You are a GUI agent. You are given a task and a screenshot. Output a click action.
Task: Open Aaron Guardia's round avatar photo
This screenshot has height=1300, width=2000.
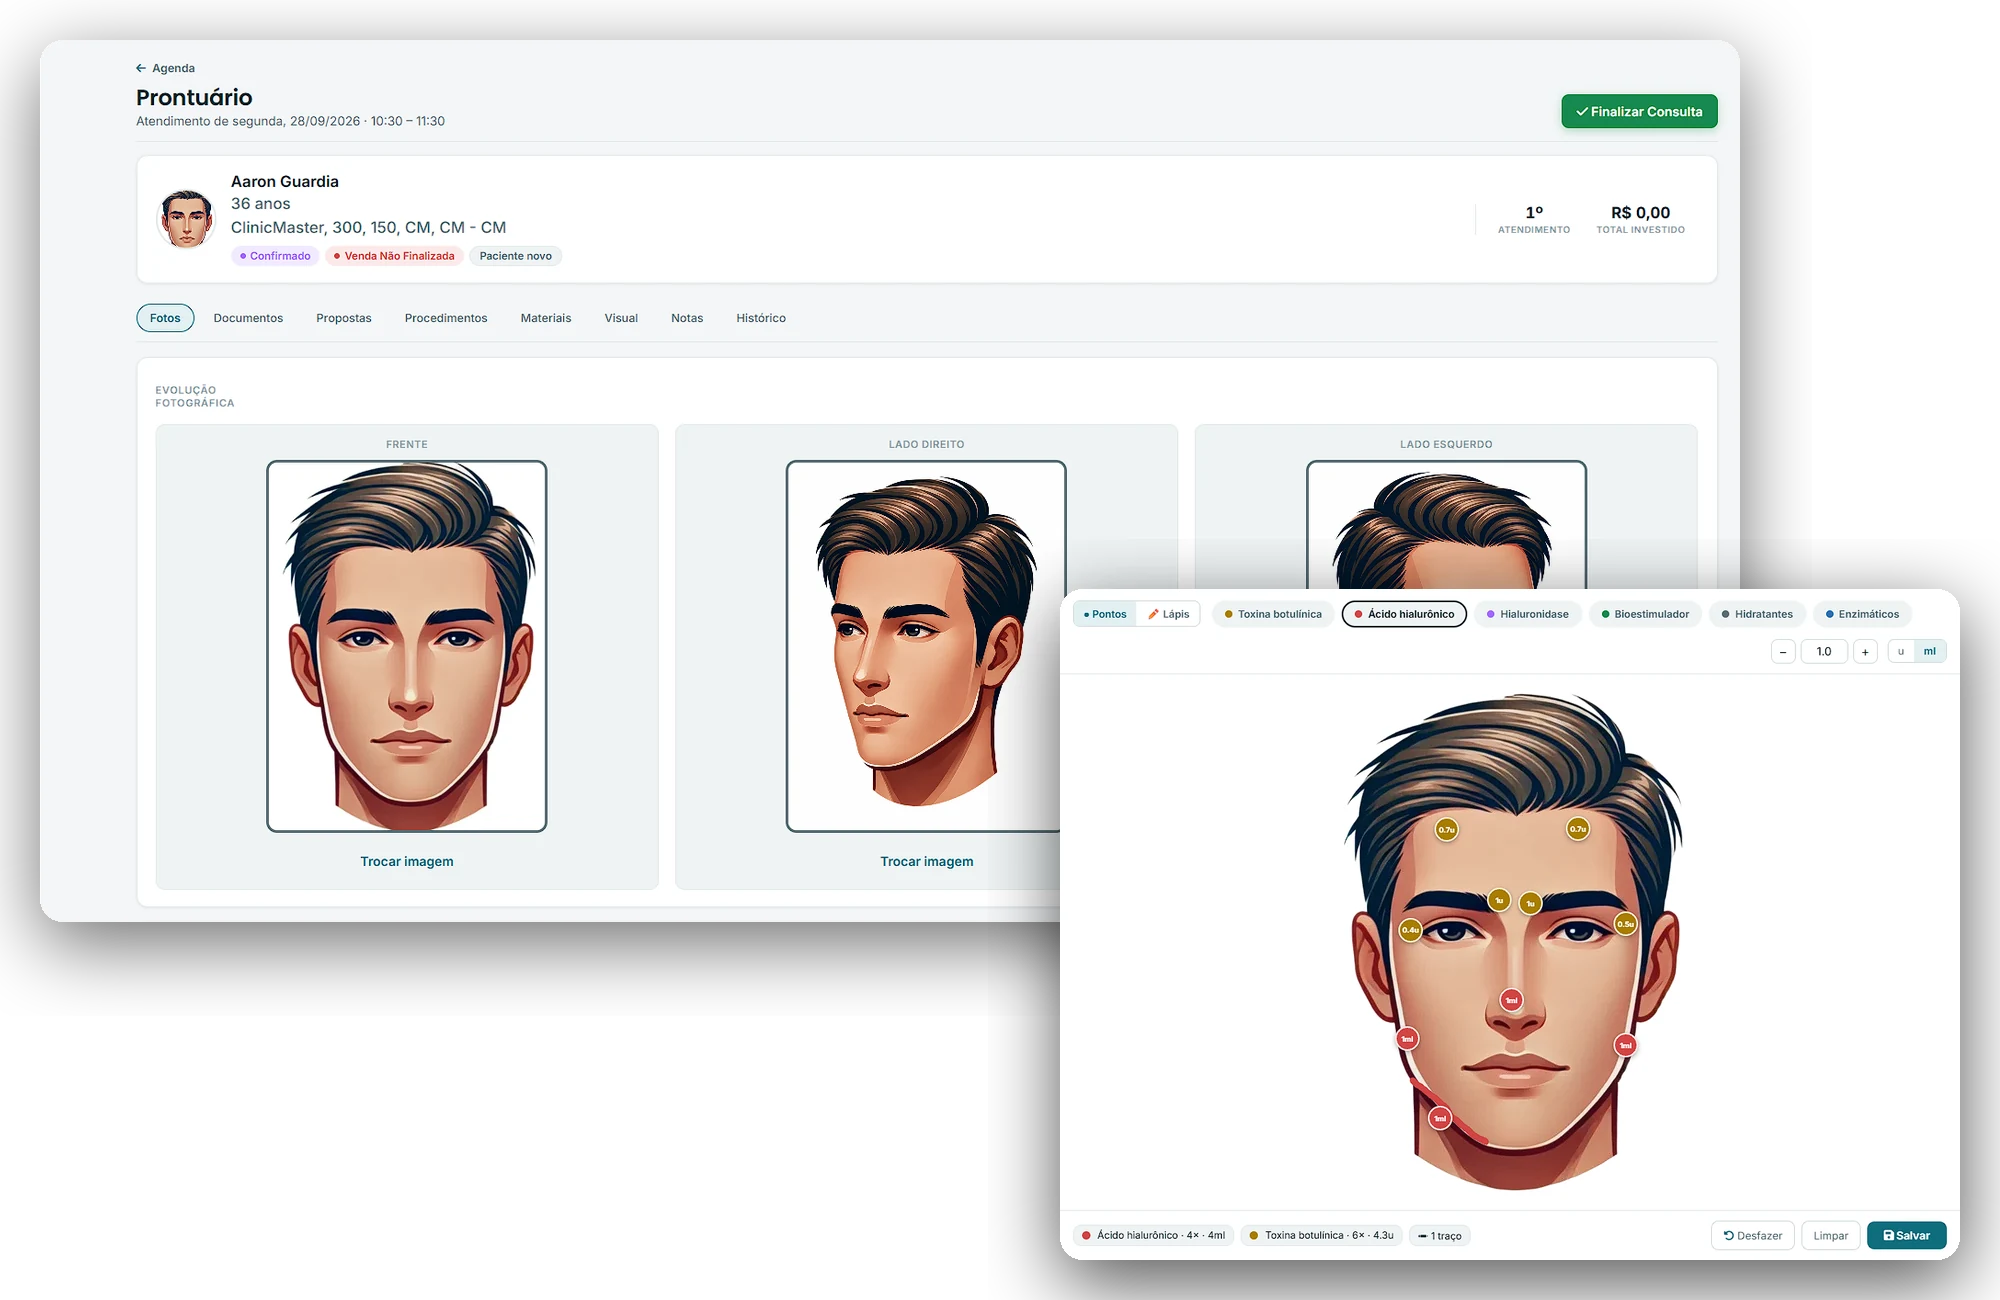click(x=187, y=218)
